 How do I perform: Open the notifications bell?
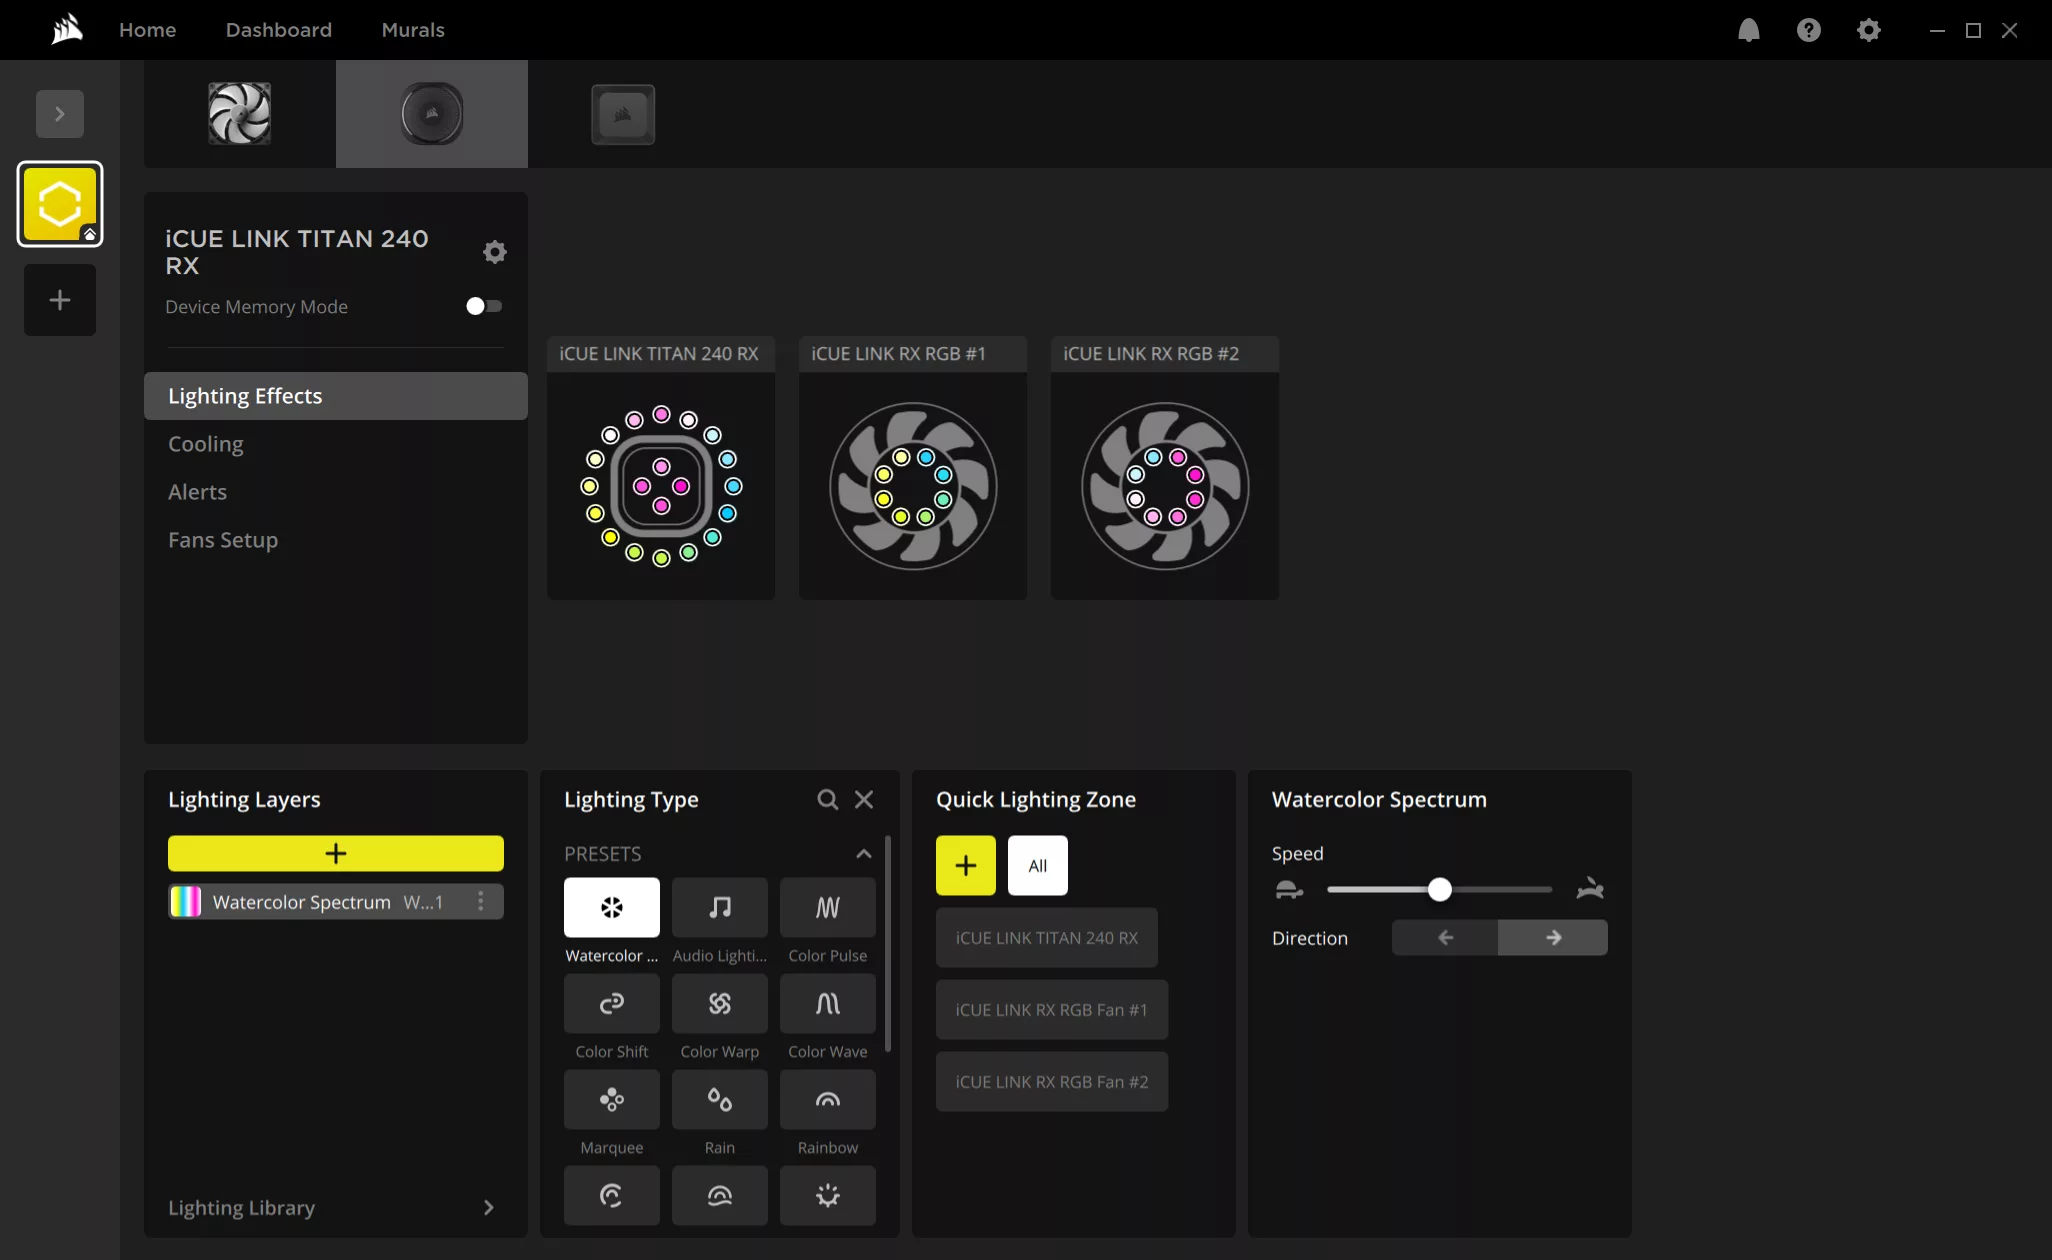pos(1748,30)
